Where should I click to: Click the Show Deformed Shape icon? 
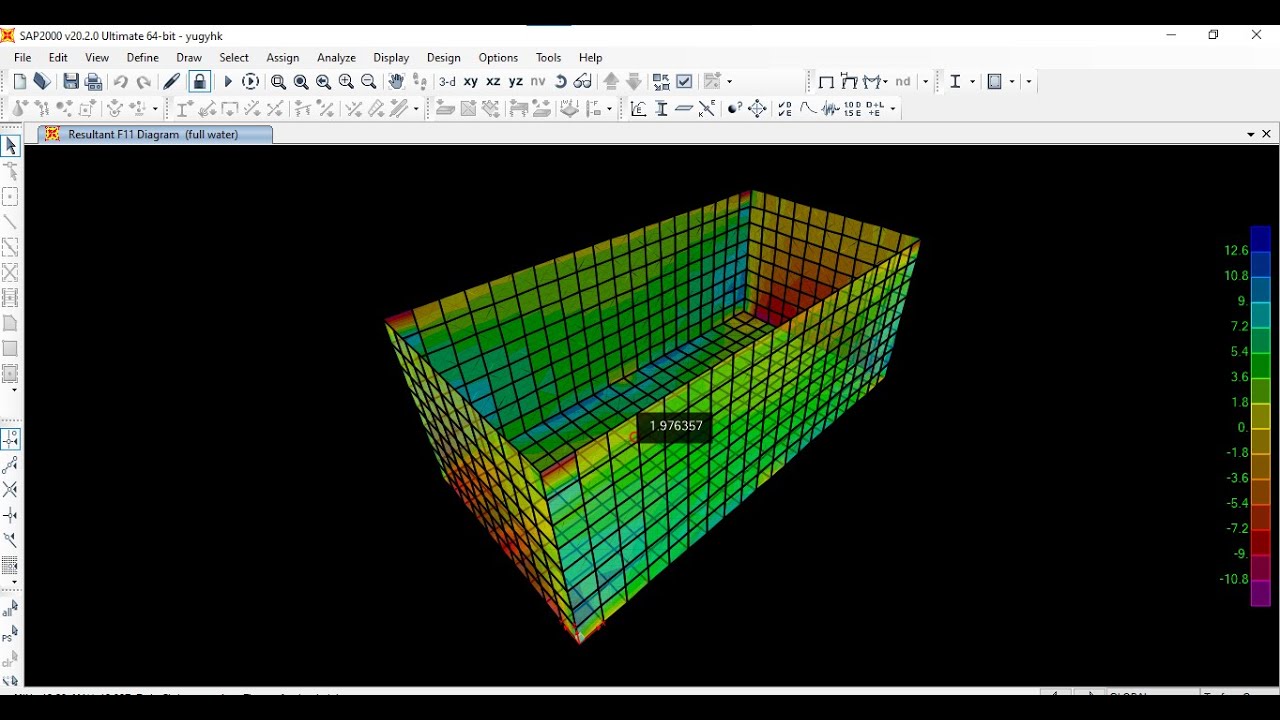(x=850, y=82)
